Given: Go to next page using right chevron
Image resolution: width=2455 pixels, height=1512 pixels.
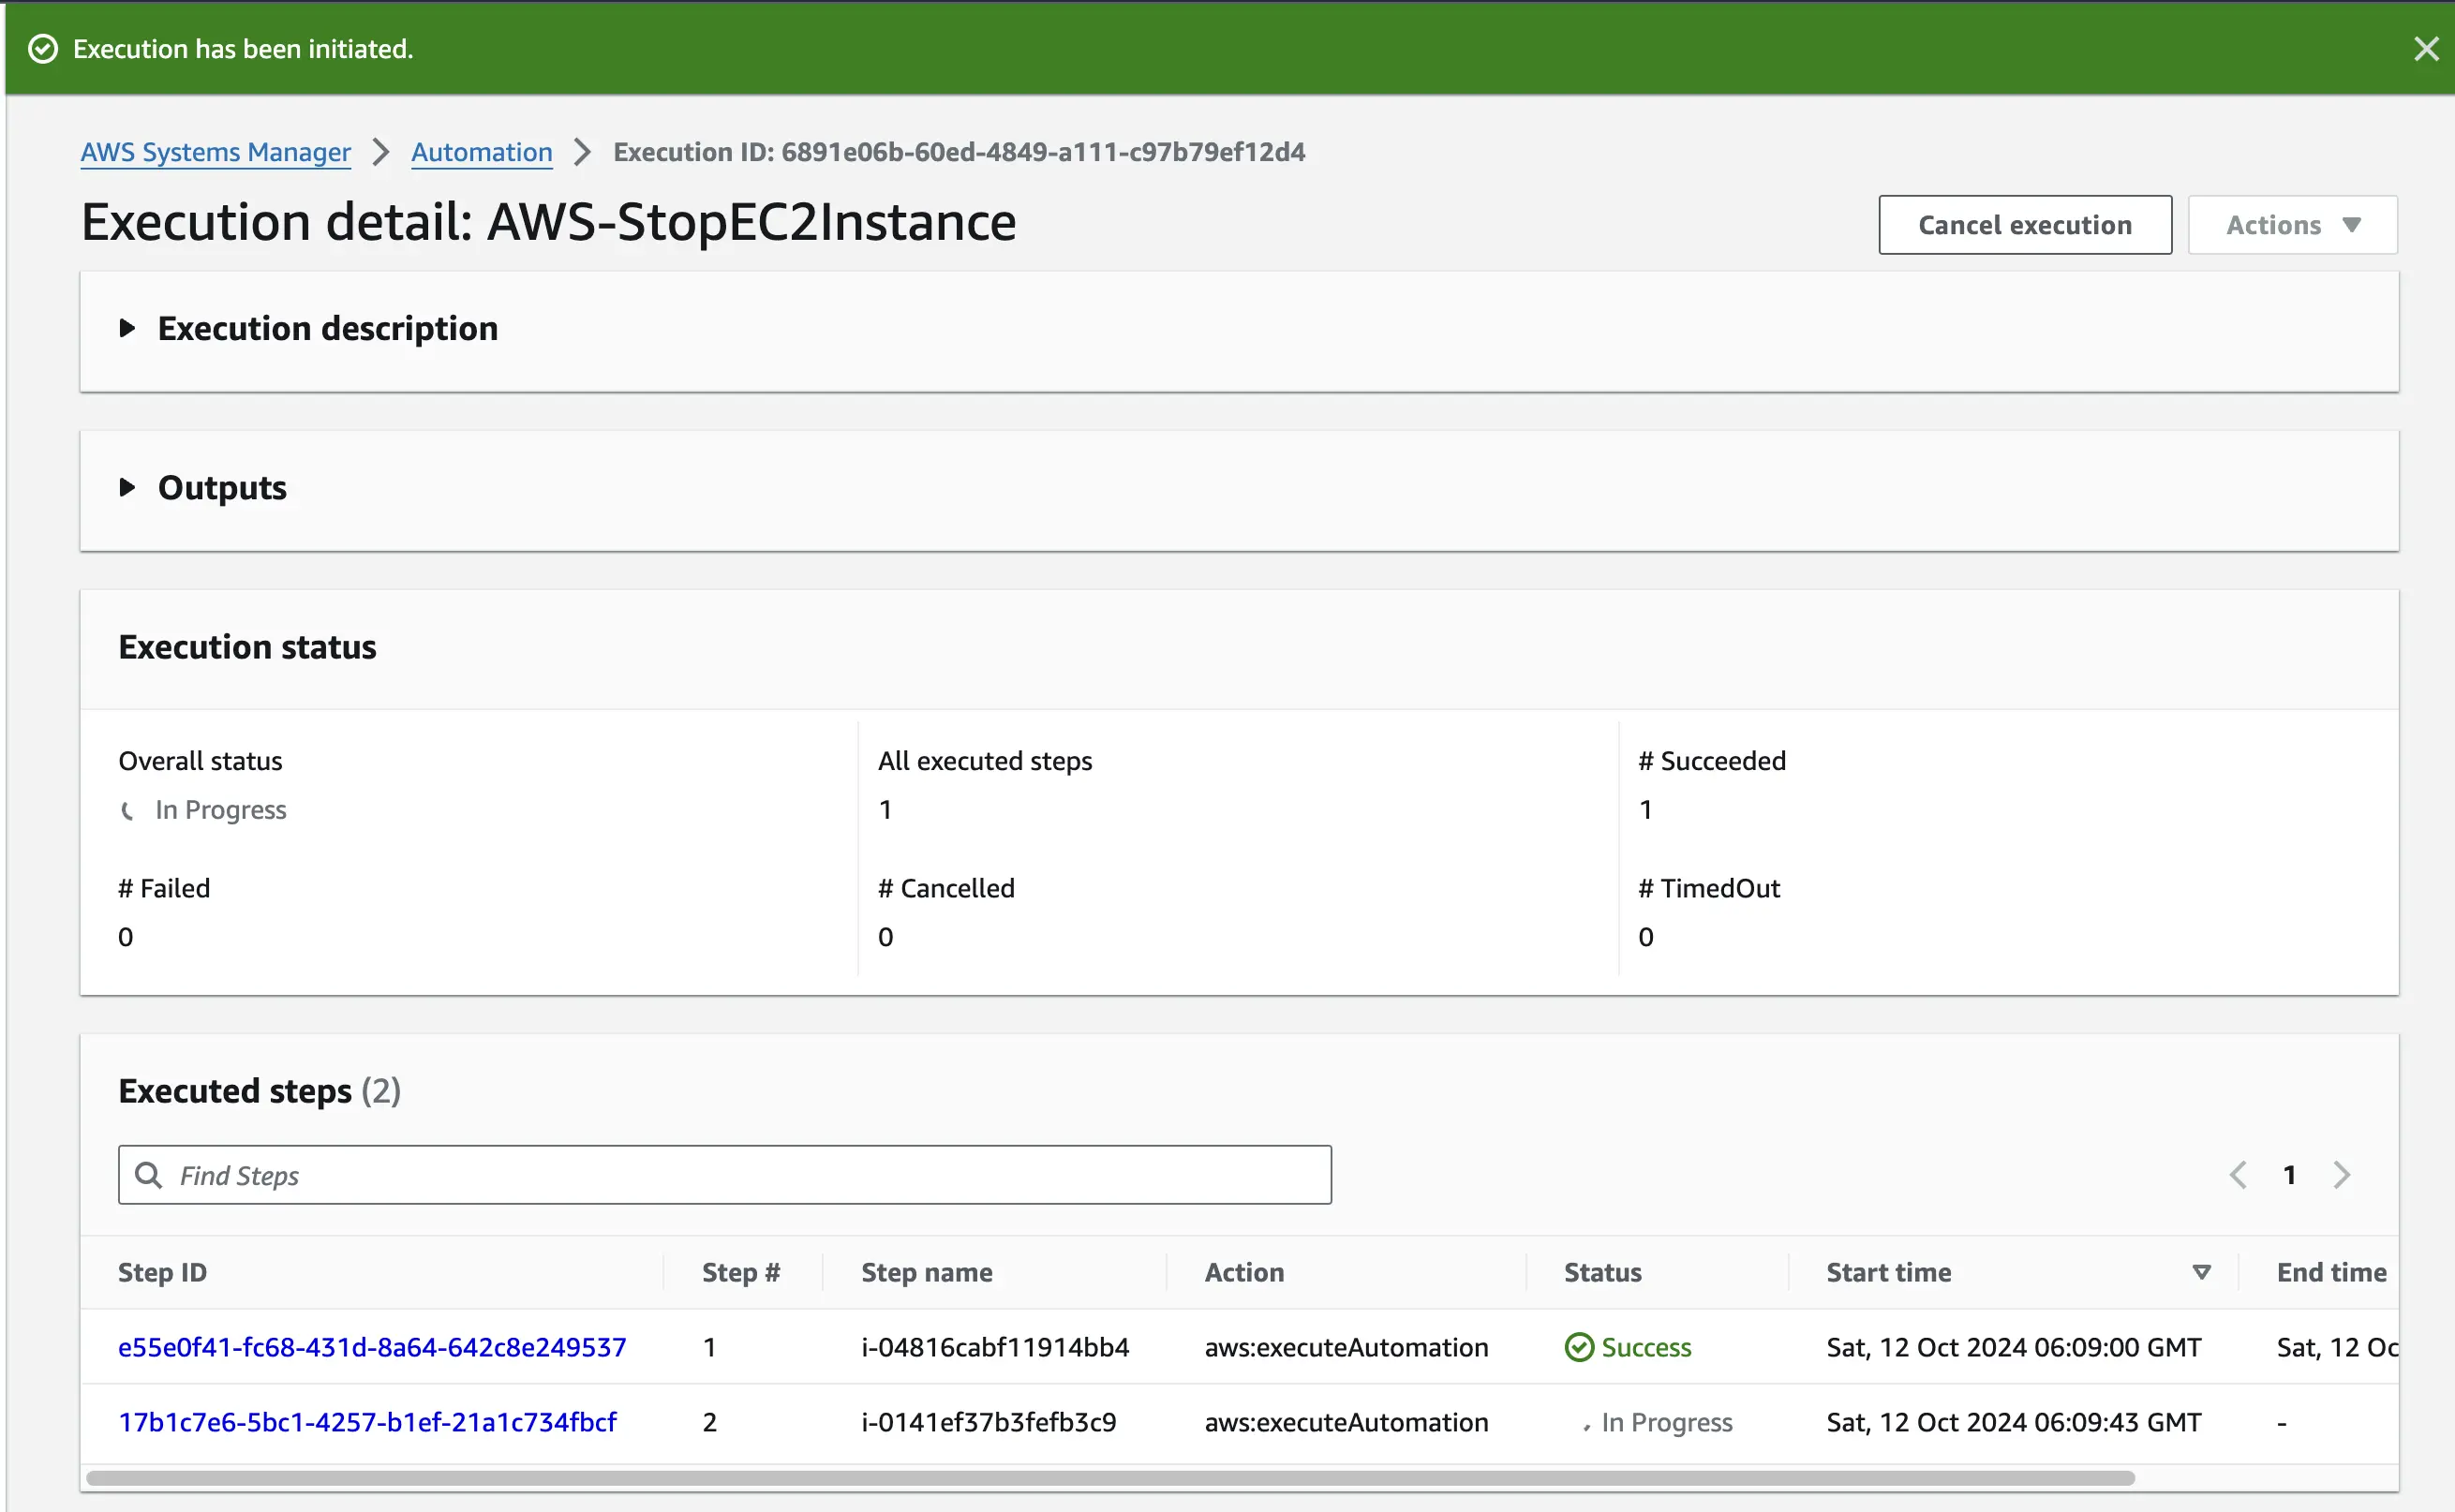Looking at the screenshot, I should (x=2341, y=1174).
